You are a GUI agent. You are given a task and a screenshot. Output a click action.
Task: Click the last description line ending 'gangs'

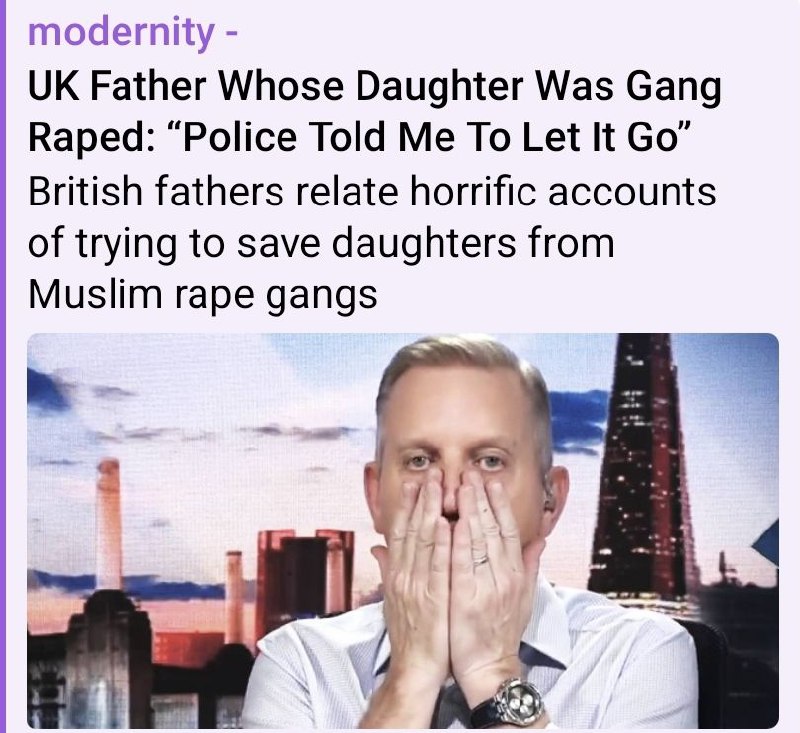pyautogui.click(x=203, y=296)
